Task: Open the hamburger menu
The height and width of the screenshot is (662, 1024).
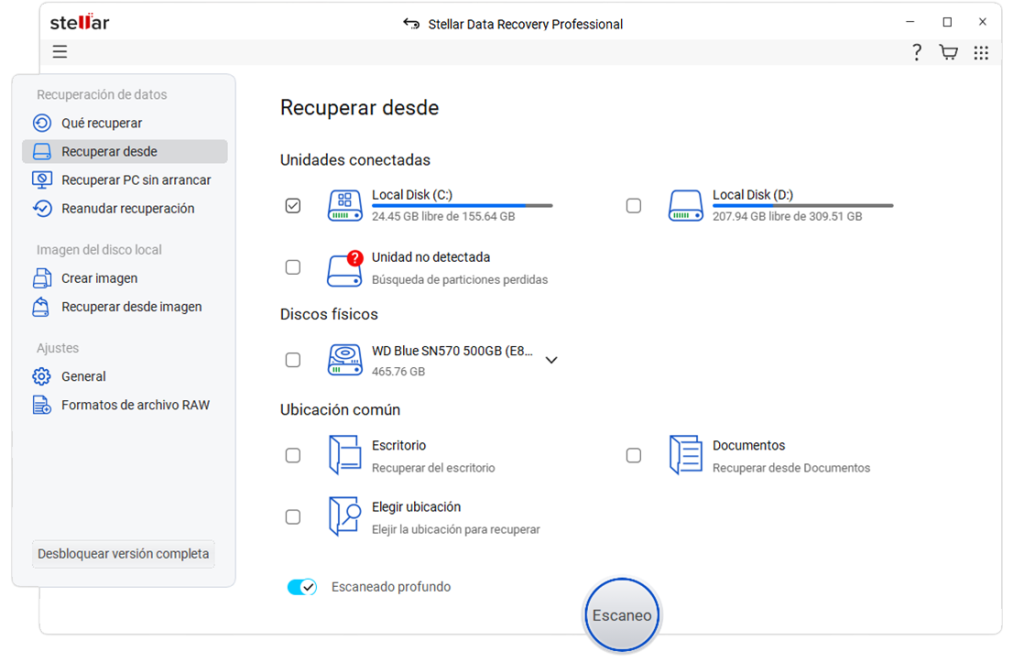Action: click(x=59, y=52)
